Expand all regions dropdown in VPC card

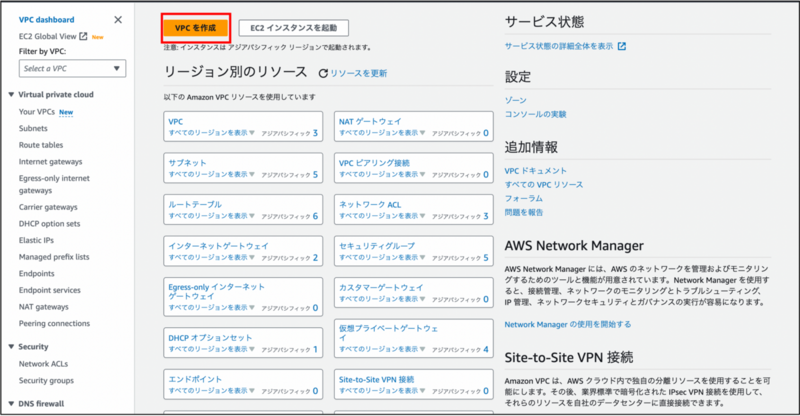click(212, 133)
